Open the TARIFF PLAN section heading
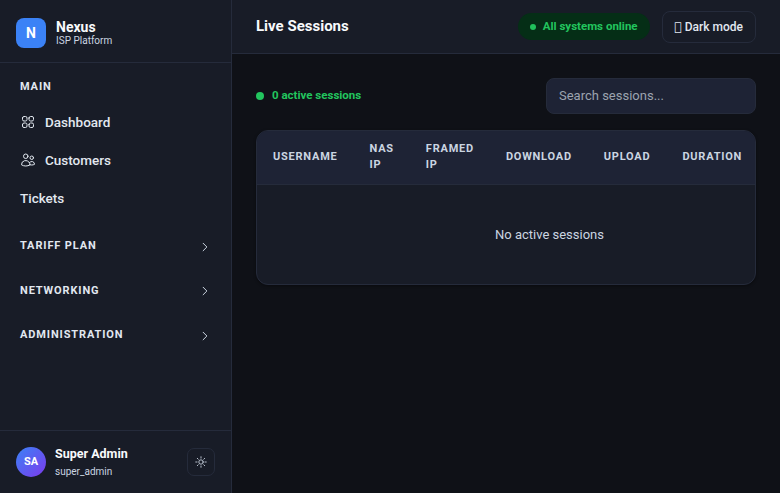 coord(58,245)
